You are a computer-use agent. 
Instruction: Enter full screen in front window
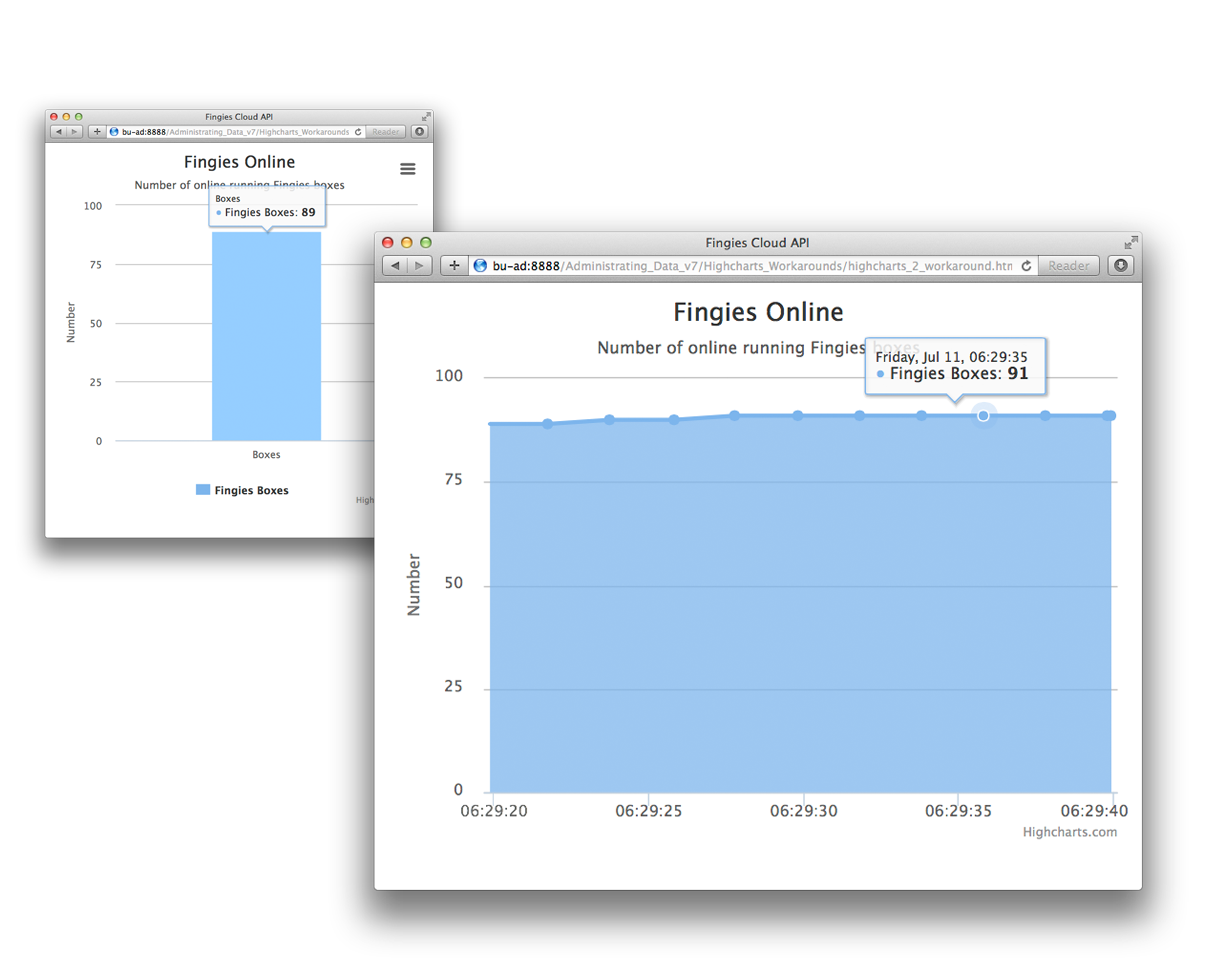pos(1130,242)
